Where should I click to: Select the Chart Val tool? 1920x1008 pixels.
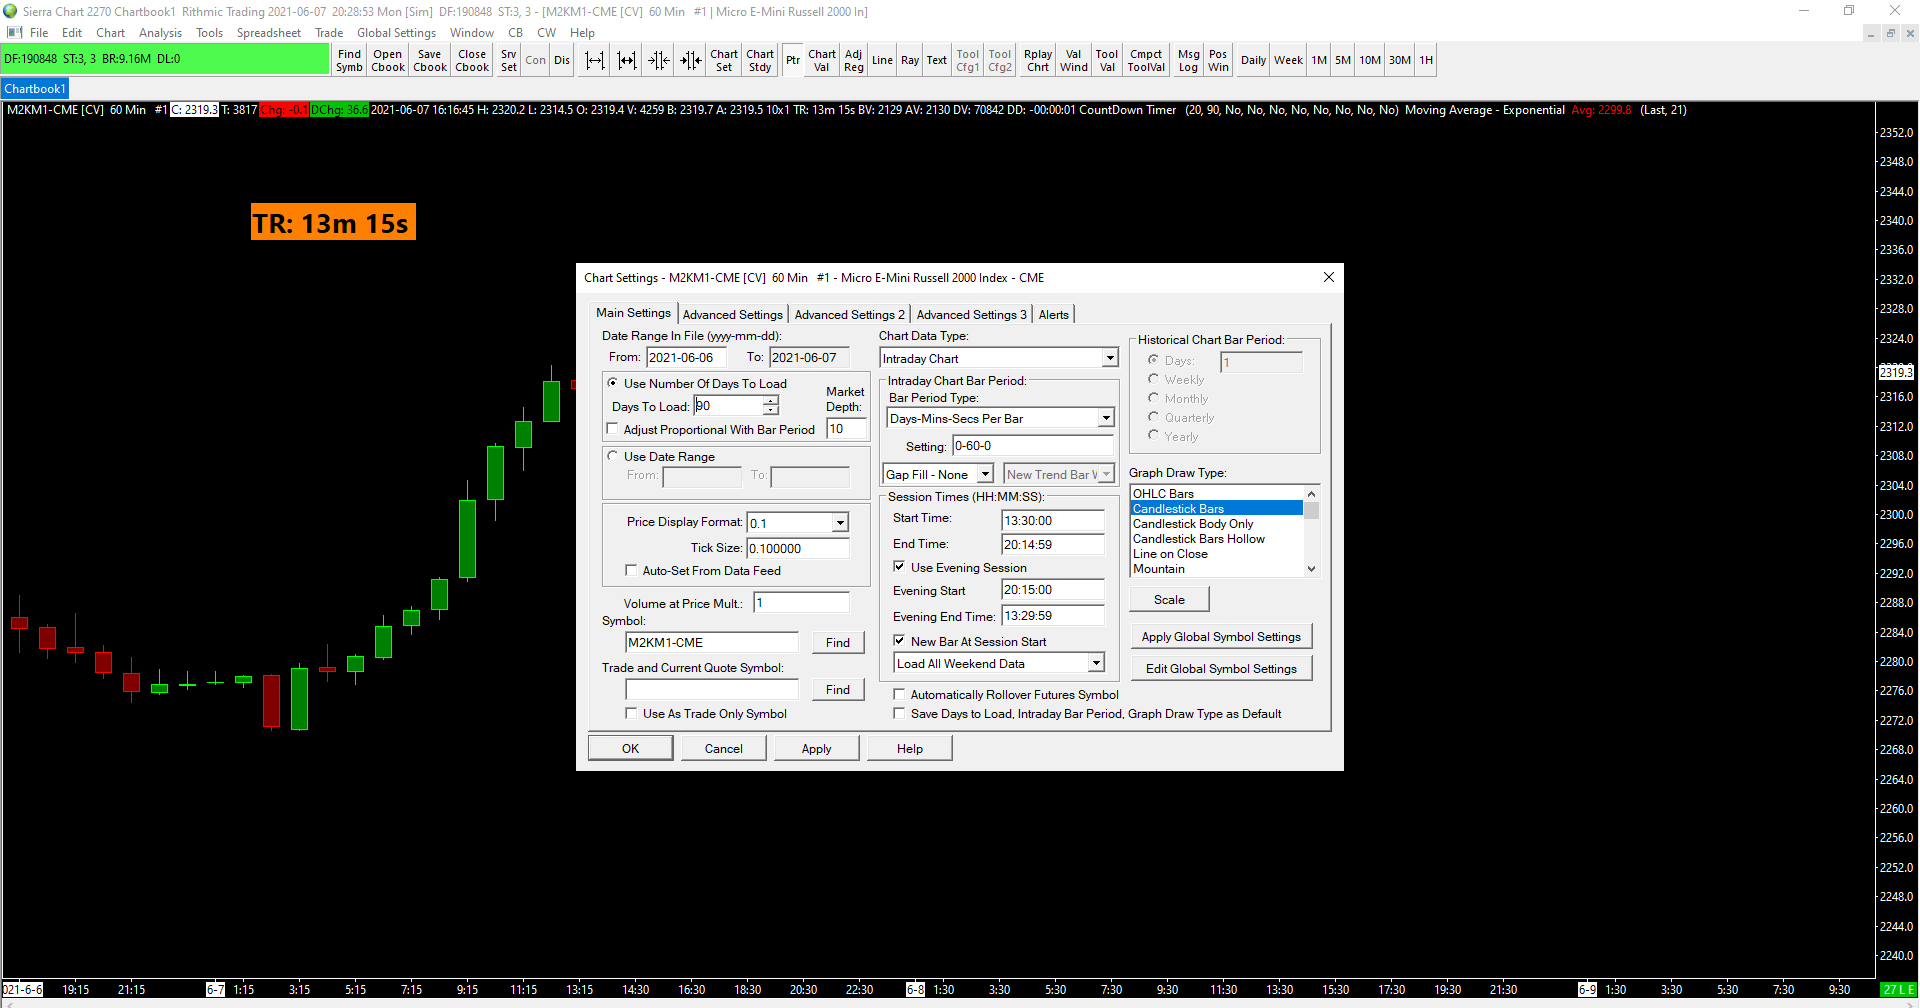822,60
